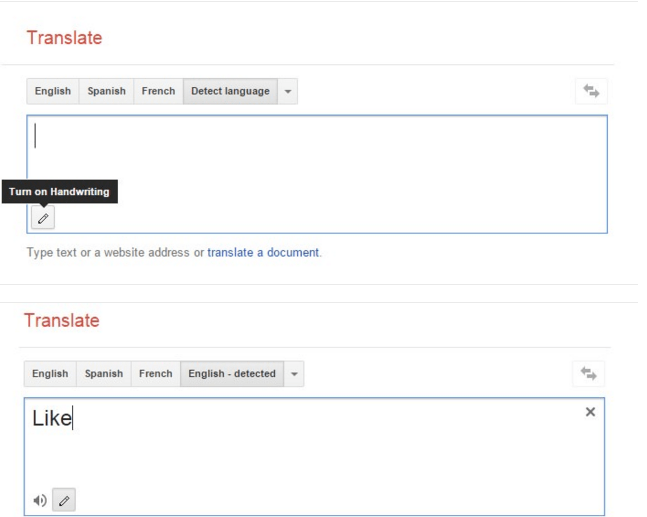
Task: Select English in lower language bar
Action: 50,374
